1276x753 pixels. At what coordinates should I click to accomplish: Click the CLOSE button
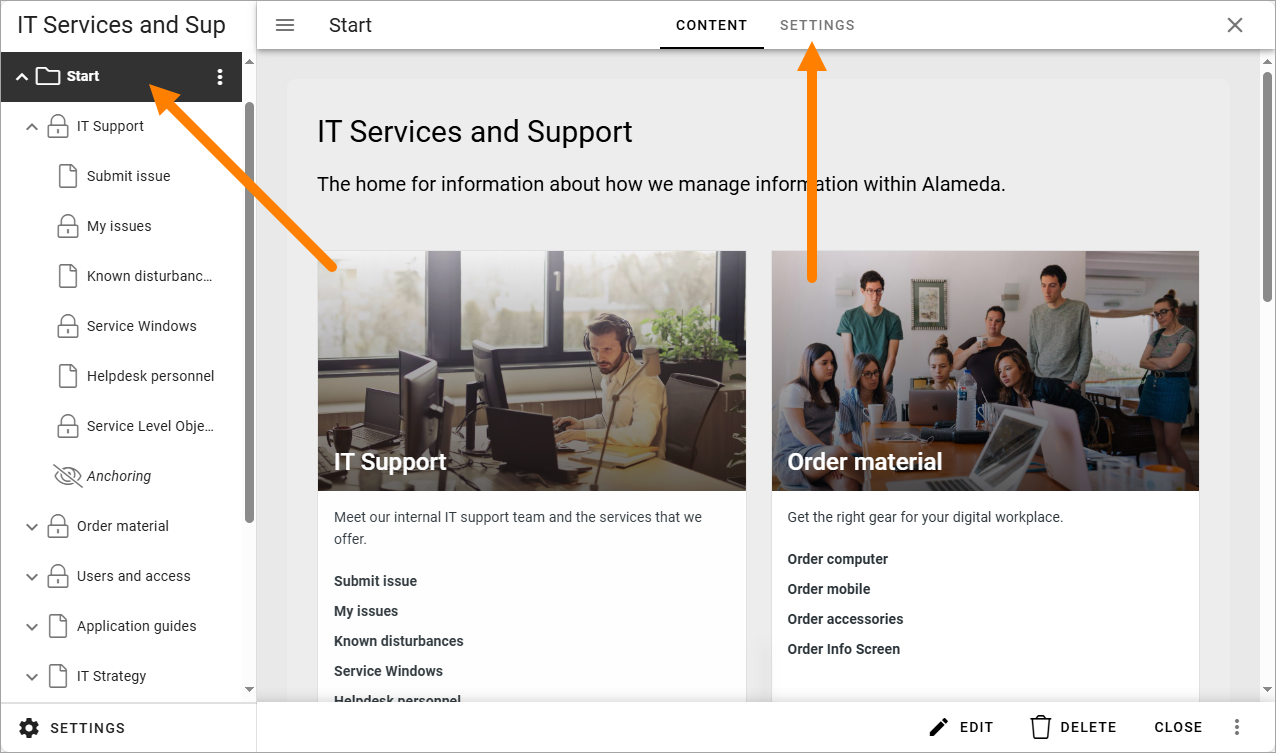(1178, 727)
